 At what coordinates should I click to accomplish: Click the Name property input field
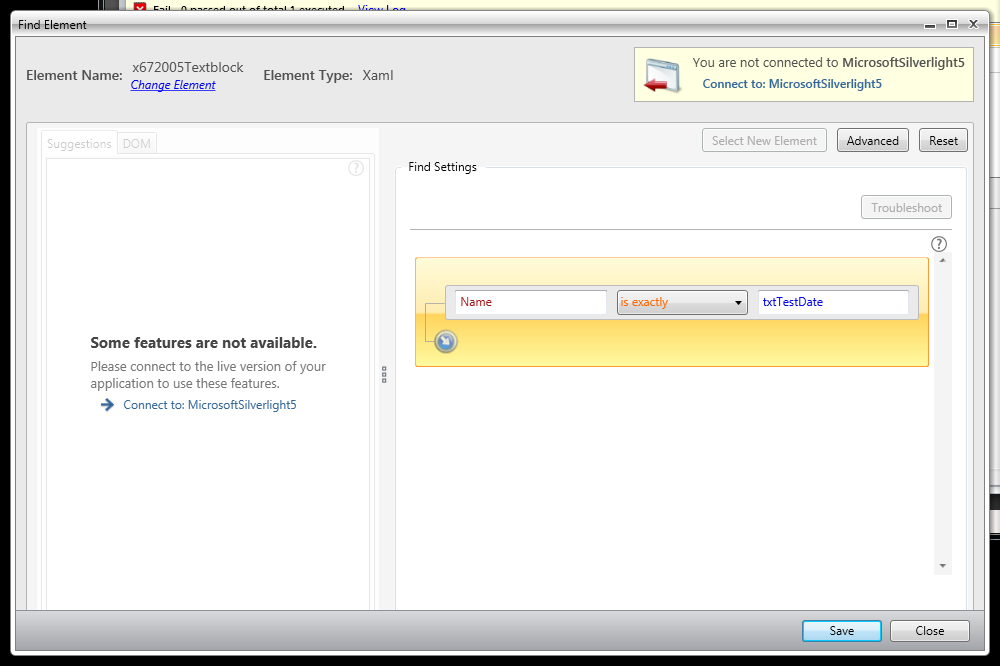[x=530, y=302]
